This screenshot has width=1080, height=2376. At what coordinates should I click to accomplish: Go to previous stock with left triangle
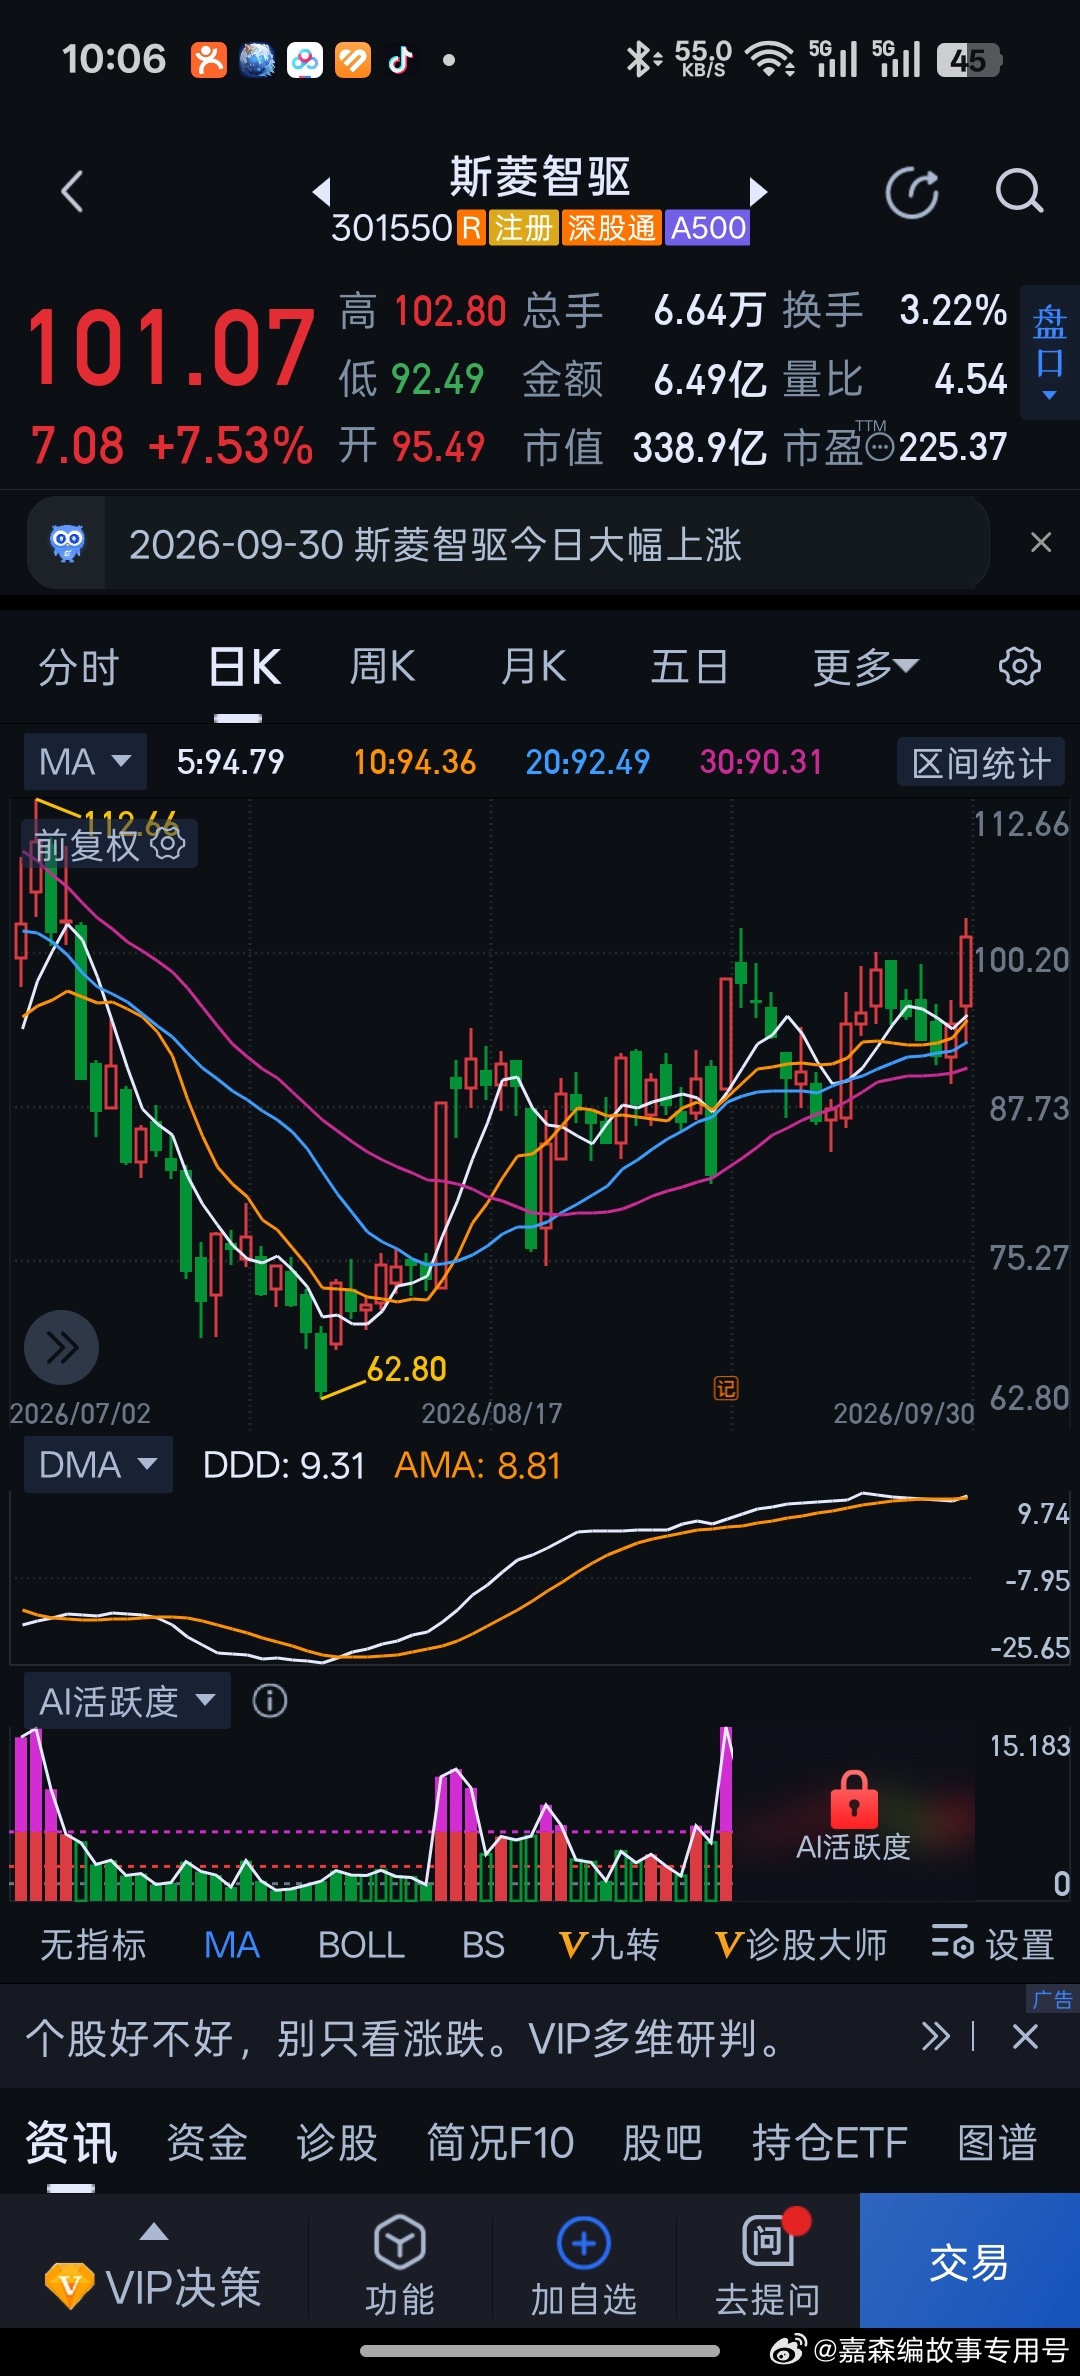click(x=322, y=191)
